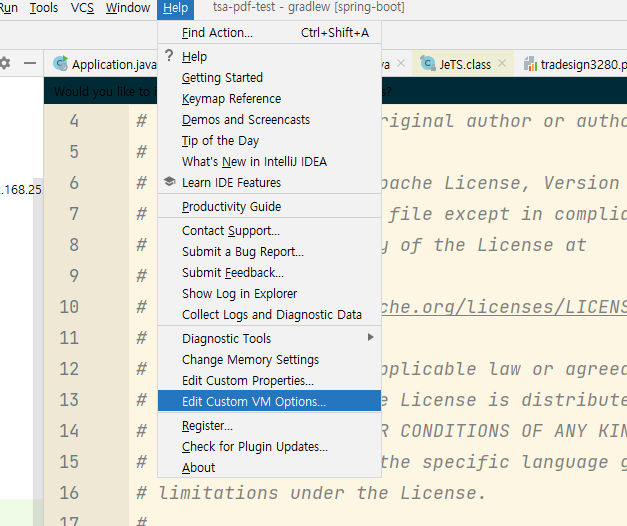Viewport: 627px width, 526px height.
Task: Choose Show Log in Explorer
Action: point(269,294)
